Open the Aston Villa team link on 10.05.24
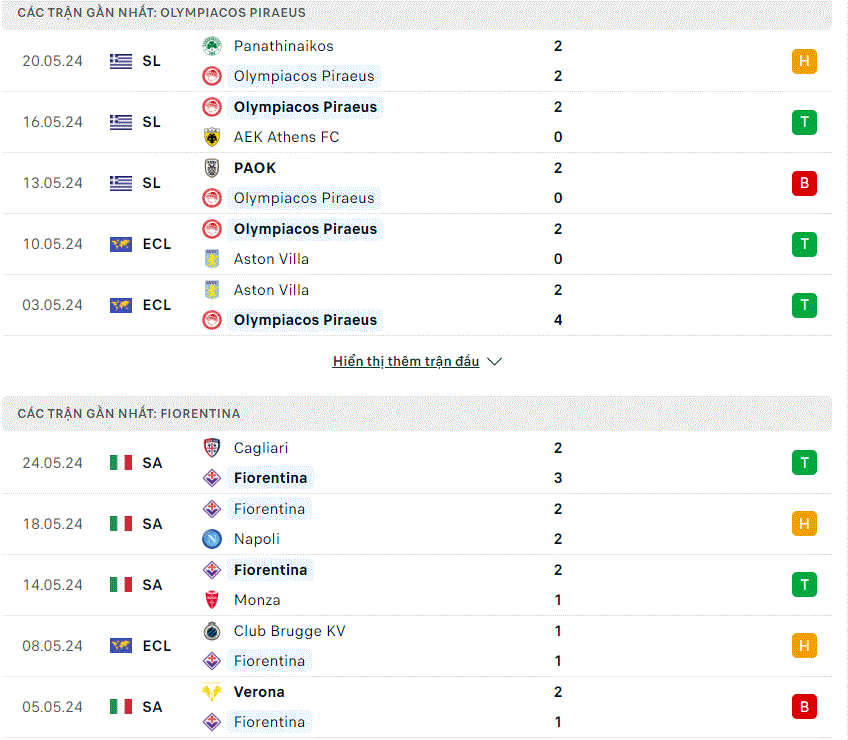The image size is (848, 740). [x=271, y=259]
